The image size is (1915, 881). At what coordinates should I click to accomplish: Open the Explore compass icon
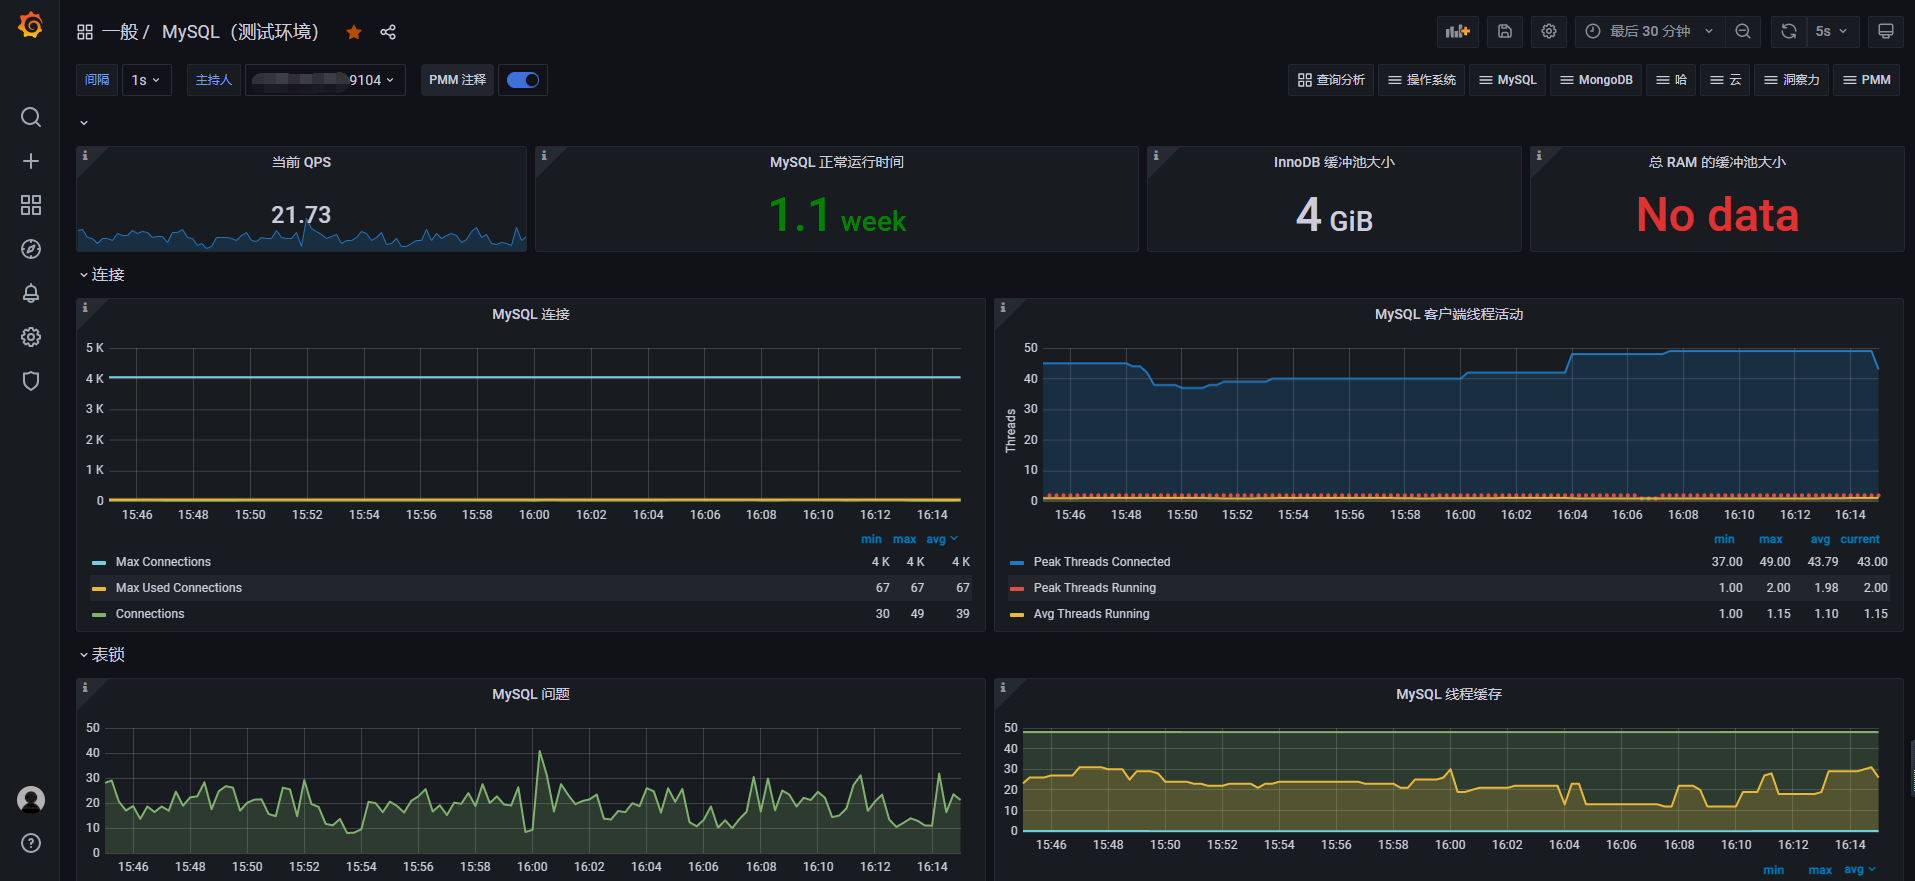pos(31,249)
